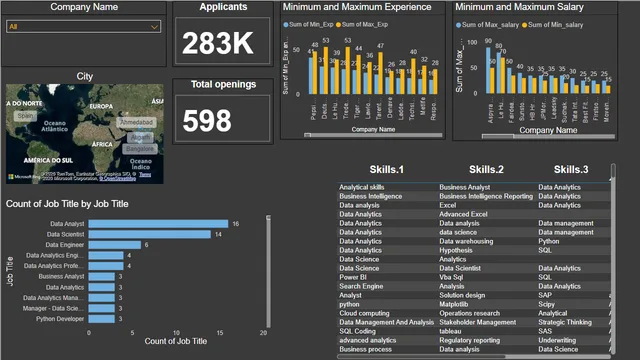Click the Underwriting cell
This screenshot has height=360, width=640.
[x=557, y=340]
